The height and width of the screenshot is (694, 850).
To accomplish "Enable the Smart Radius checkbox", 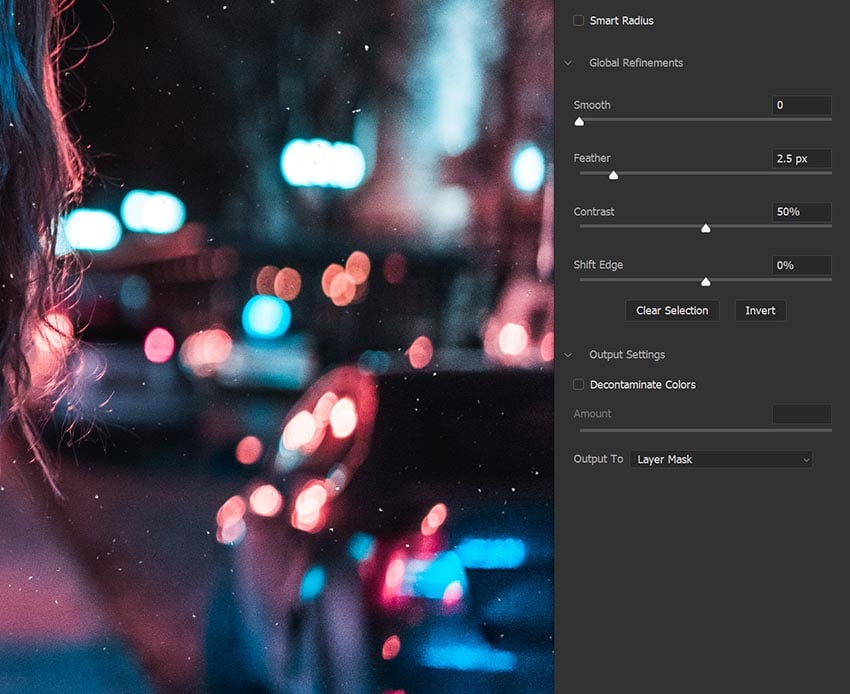I will click(578, 21).
